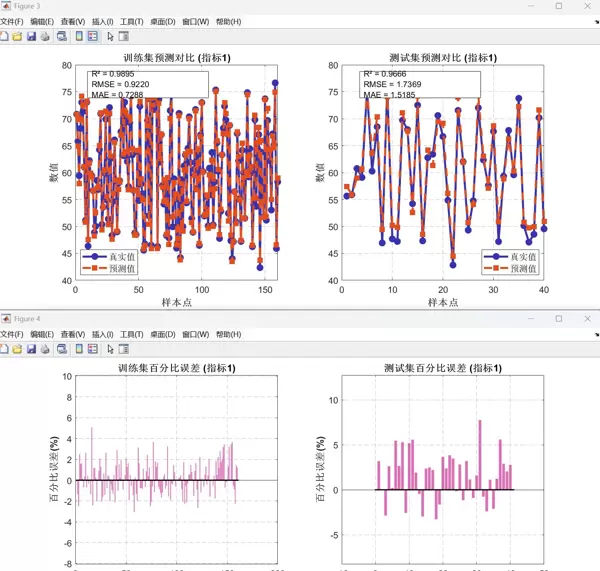Toggle Insert Colorbar in Figure 3 toolbar
600x571 pixels.
[79, 36]
